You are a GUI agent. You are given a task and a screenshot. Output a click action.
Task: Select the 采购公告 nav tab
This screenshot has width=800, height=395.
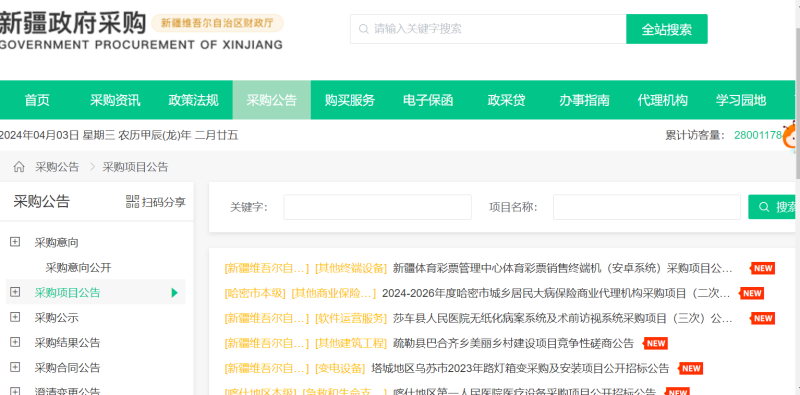(x=271, y=100)
